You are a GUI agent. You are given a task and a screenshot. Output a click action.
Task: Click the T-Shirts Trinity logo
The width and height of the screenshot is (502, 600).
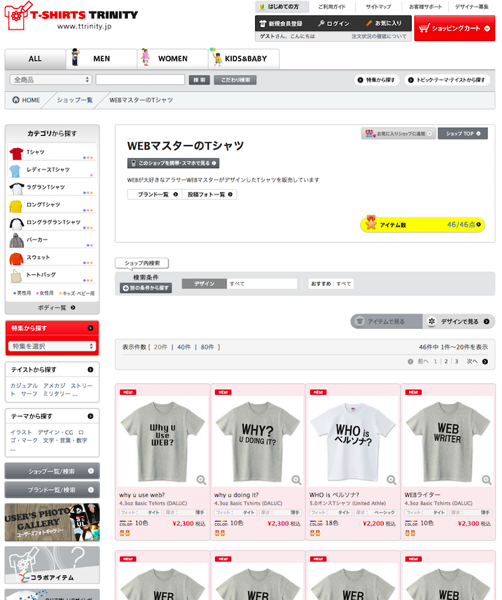coord(71,16)
